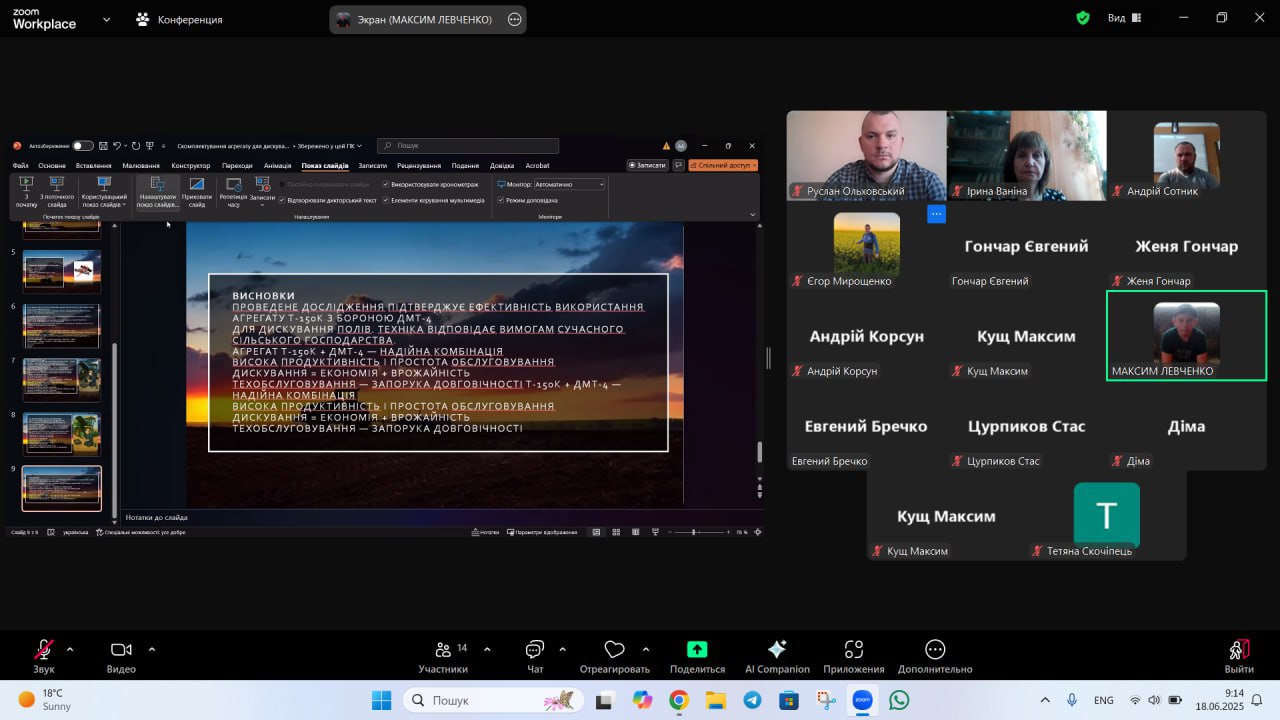Click the orange Спільний доступ button
1280x720 pixels.
[723, 165]
